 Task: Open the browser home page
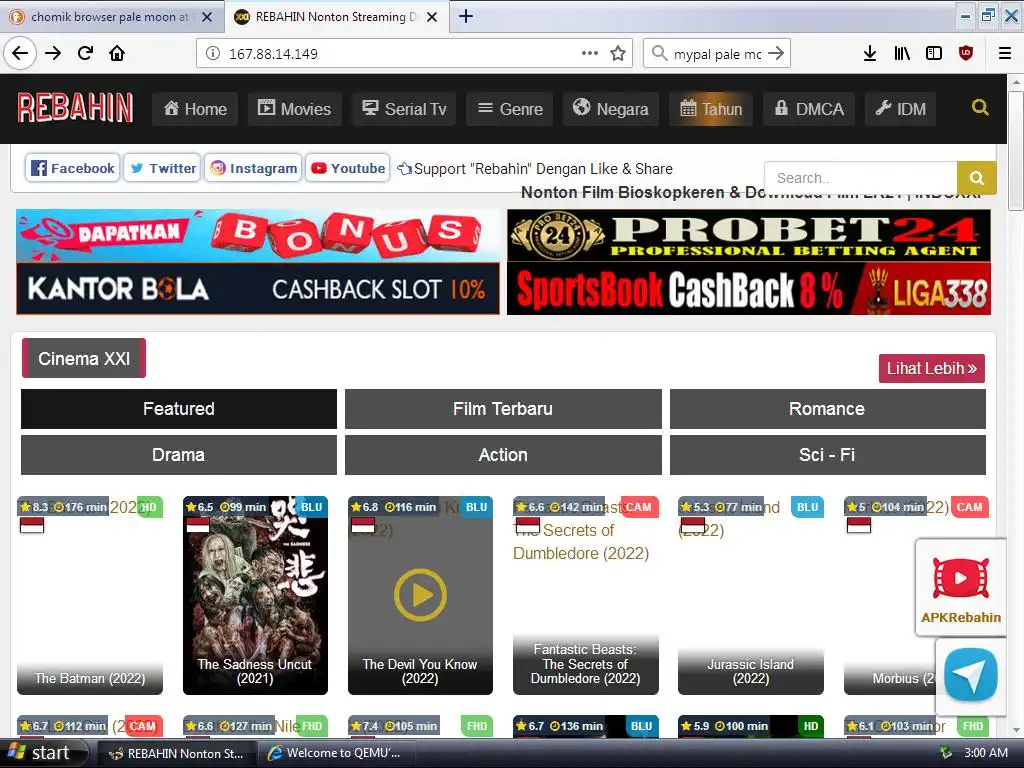tap(117, 53)
